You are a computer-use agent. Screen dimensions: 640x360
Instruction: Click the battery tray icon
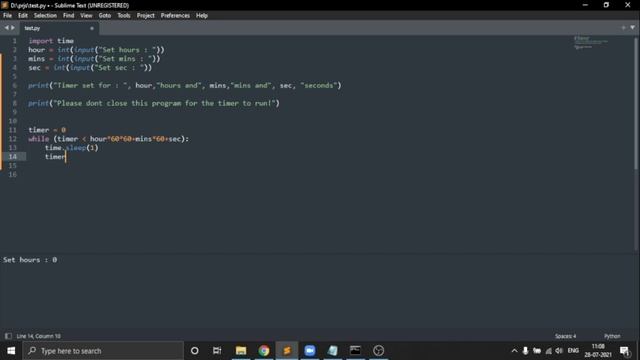(537, 351)
